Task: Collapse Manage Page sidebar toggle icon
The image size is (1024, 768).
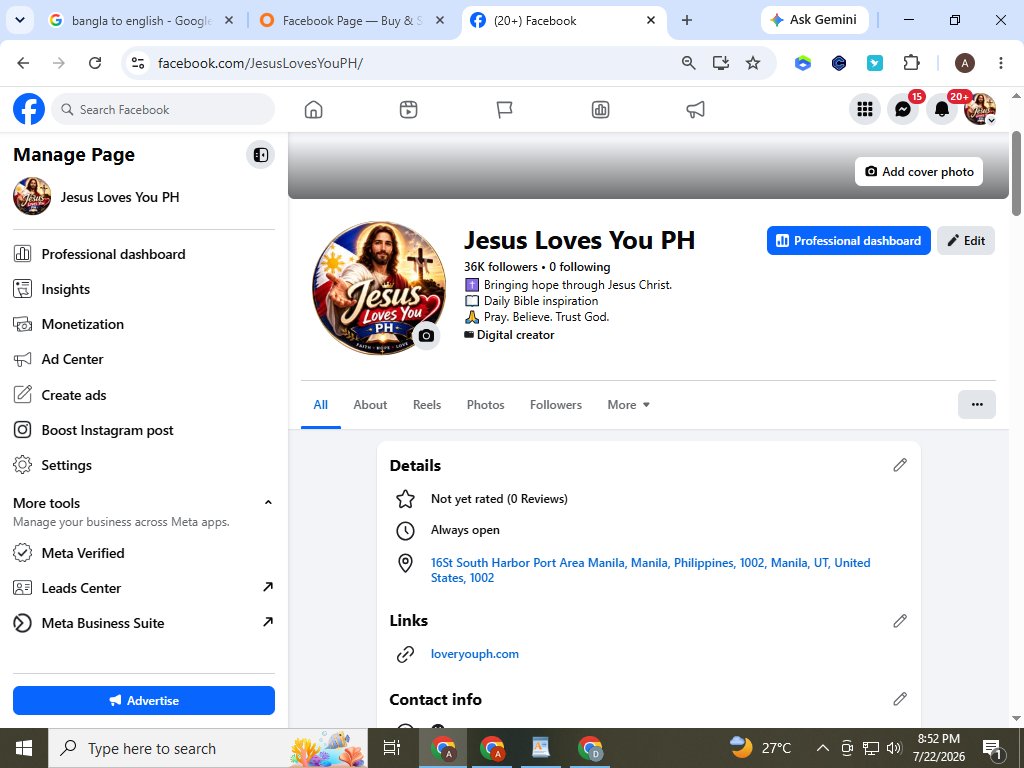Action: 261,155
